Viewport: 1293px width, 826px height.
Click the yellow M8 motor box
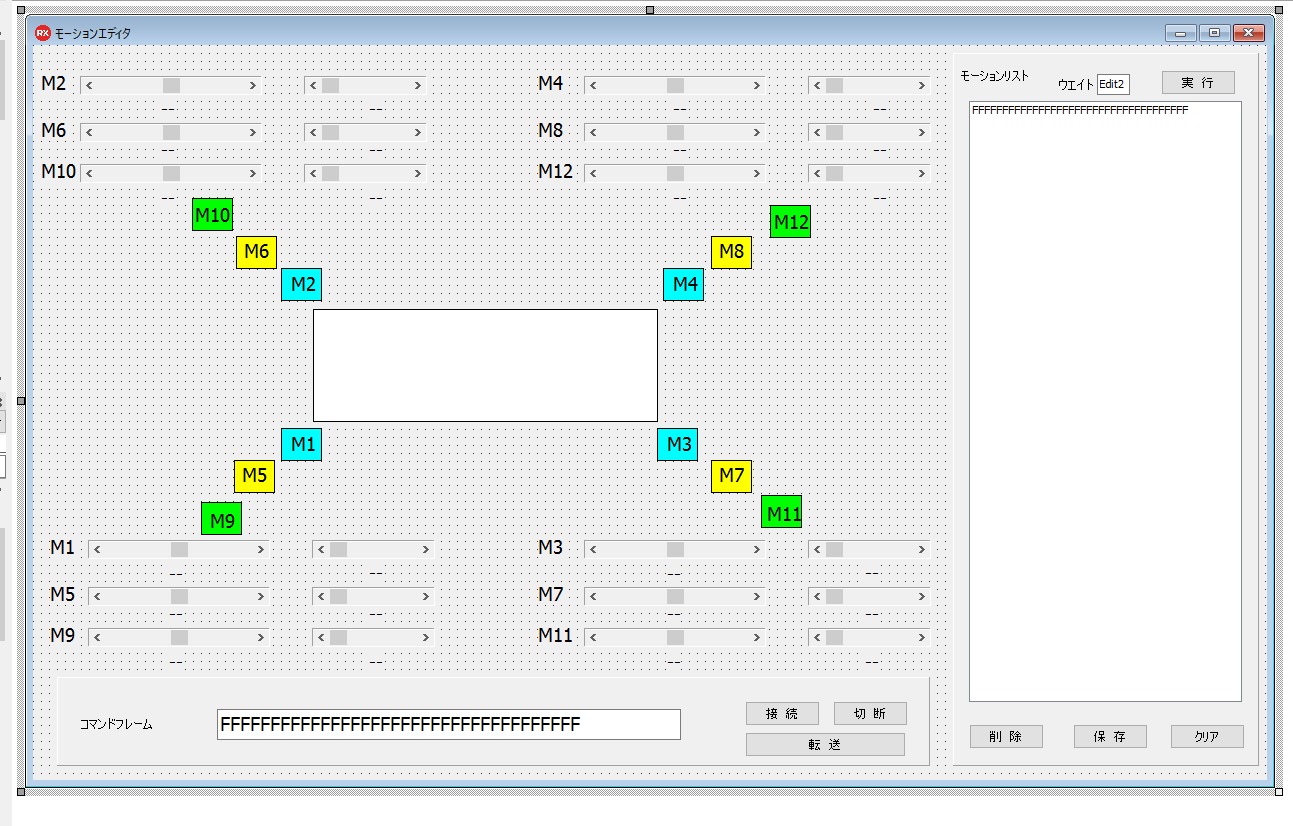click(x=731, y=252)
